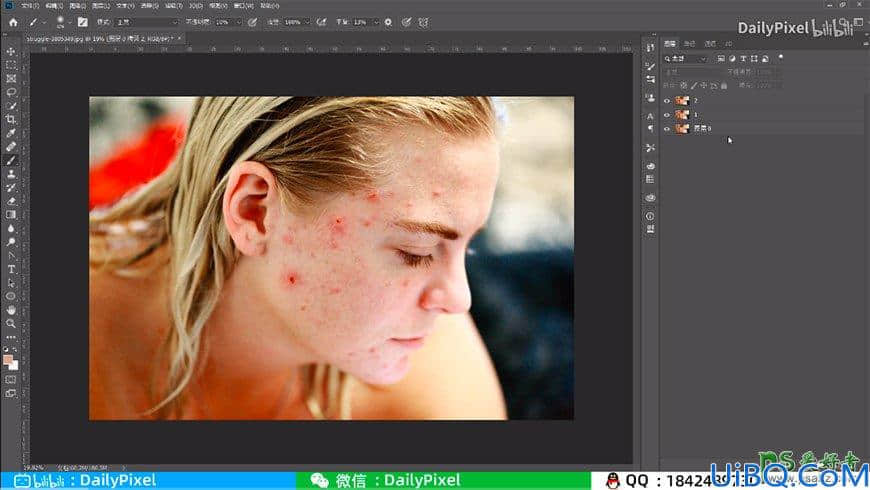Click the background color swatch

click(14, 366)
